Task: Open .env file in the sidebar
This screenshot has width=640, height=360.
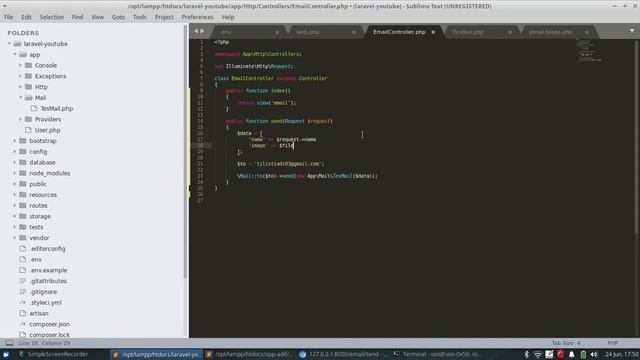Action: (x=36, y=260)
